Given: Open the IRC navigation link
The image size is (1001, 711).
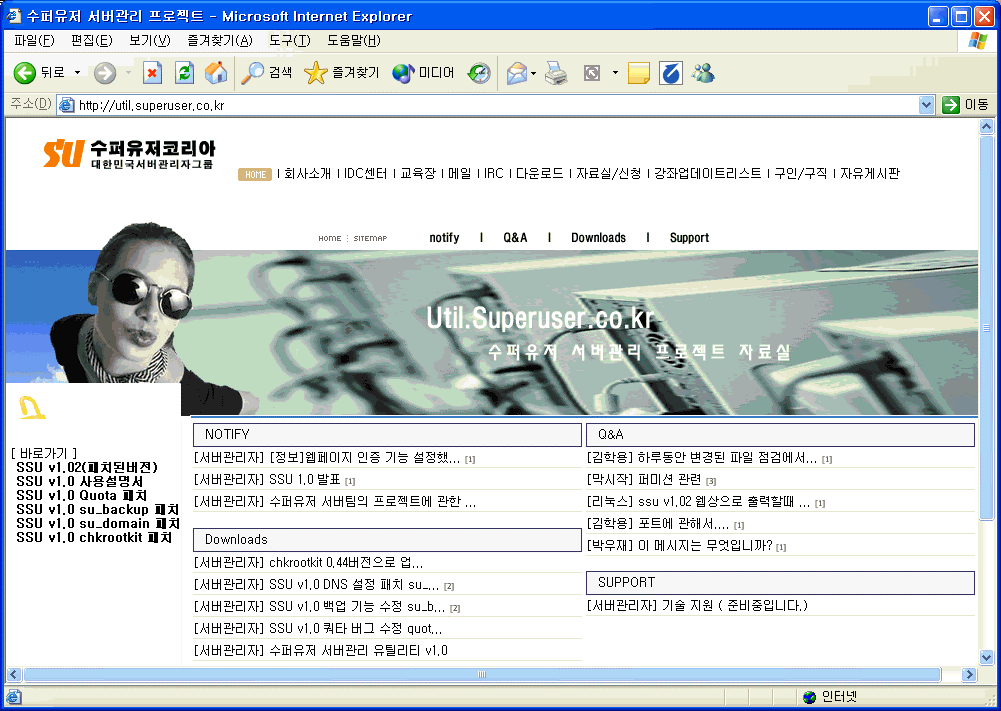Looking at the screenshot, I should 493,173.
